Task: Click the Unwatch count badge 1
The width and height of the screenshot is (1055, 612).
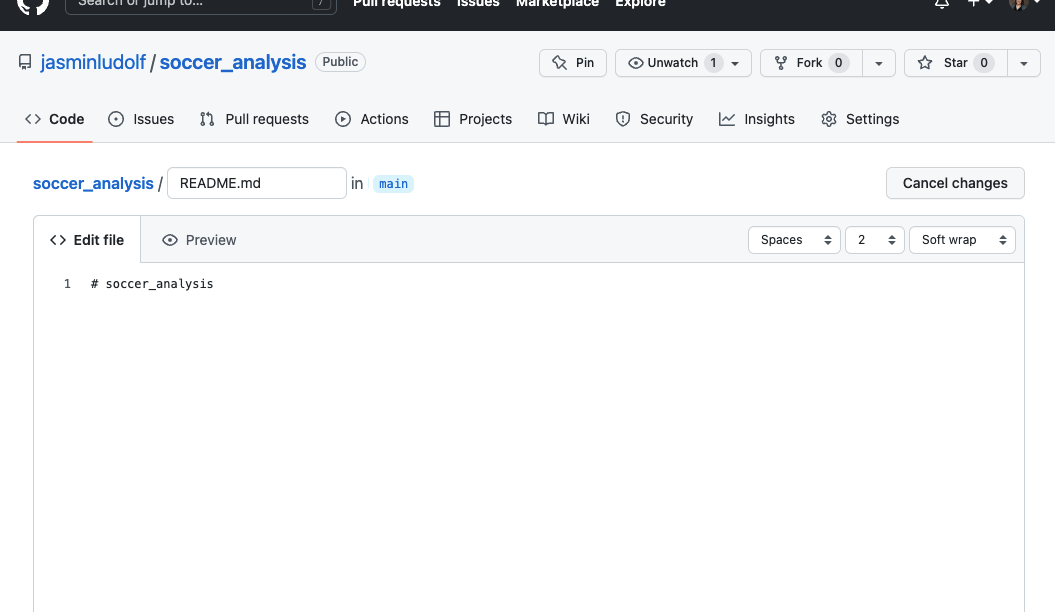Action: click(713, 63)
